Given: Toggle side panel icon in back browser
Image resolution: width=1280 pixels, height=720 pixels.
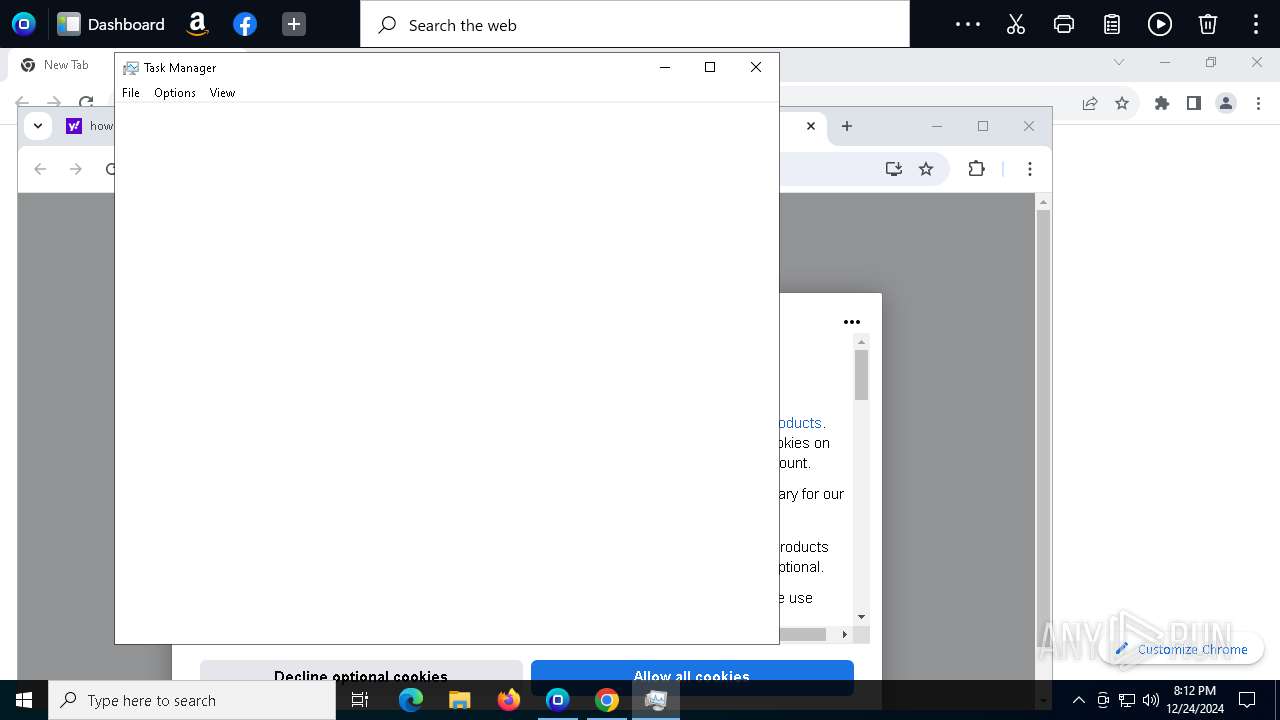Looking at the screenshot, I should (1194, 103).
